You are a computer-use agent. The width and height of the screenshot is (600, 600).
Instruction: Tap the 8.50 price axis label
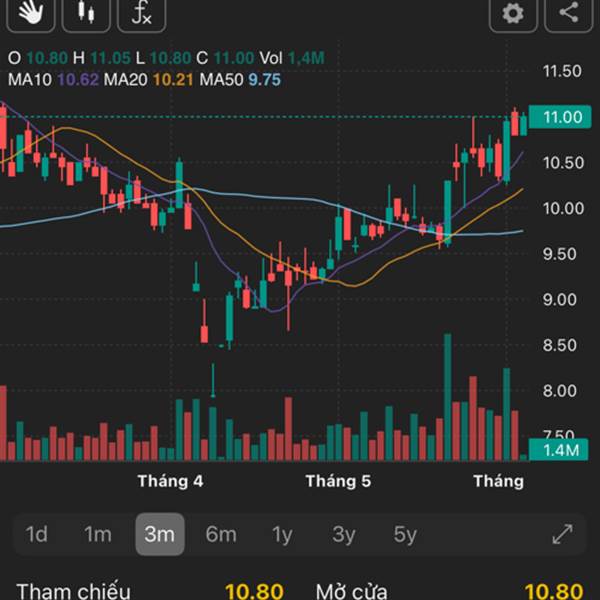[x=559, y=345]
